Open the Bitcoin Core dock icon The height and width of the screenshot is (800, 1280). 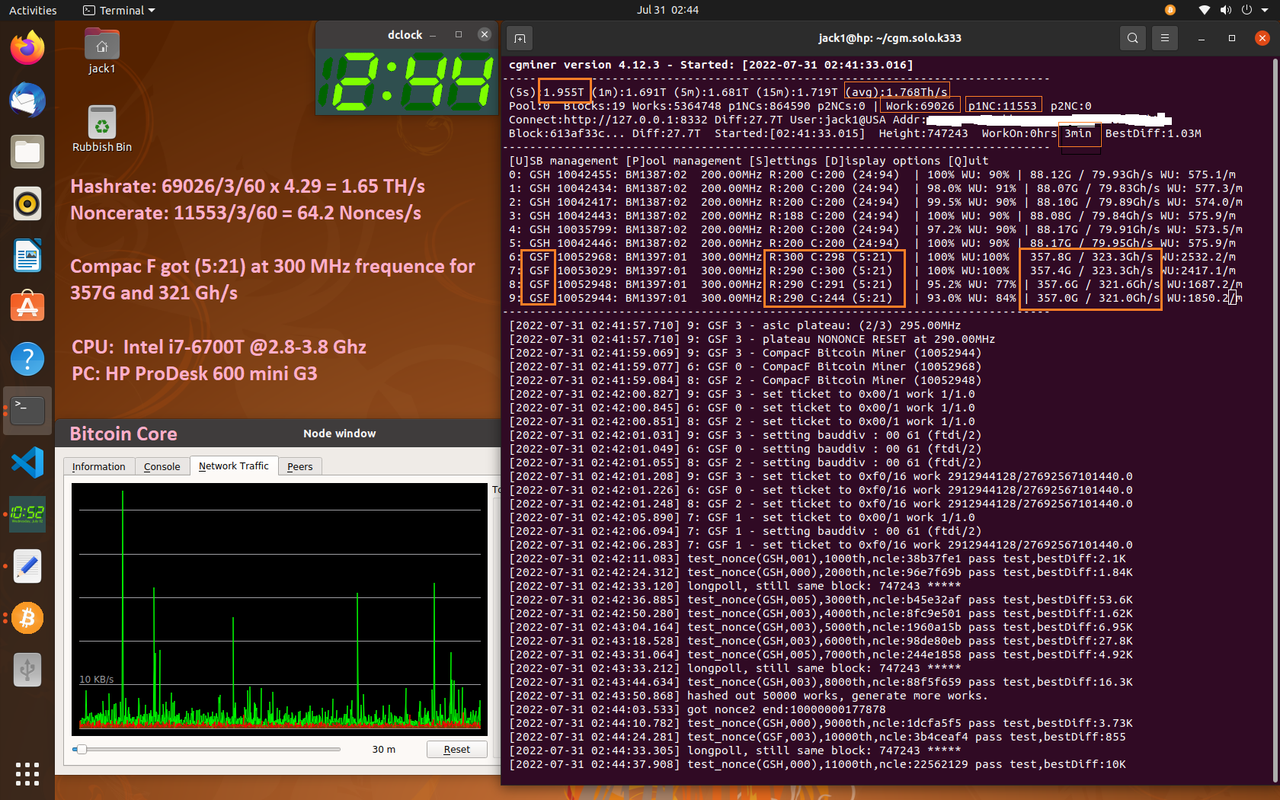pos(27,618)
